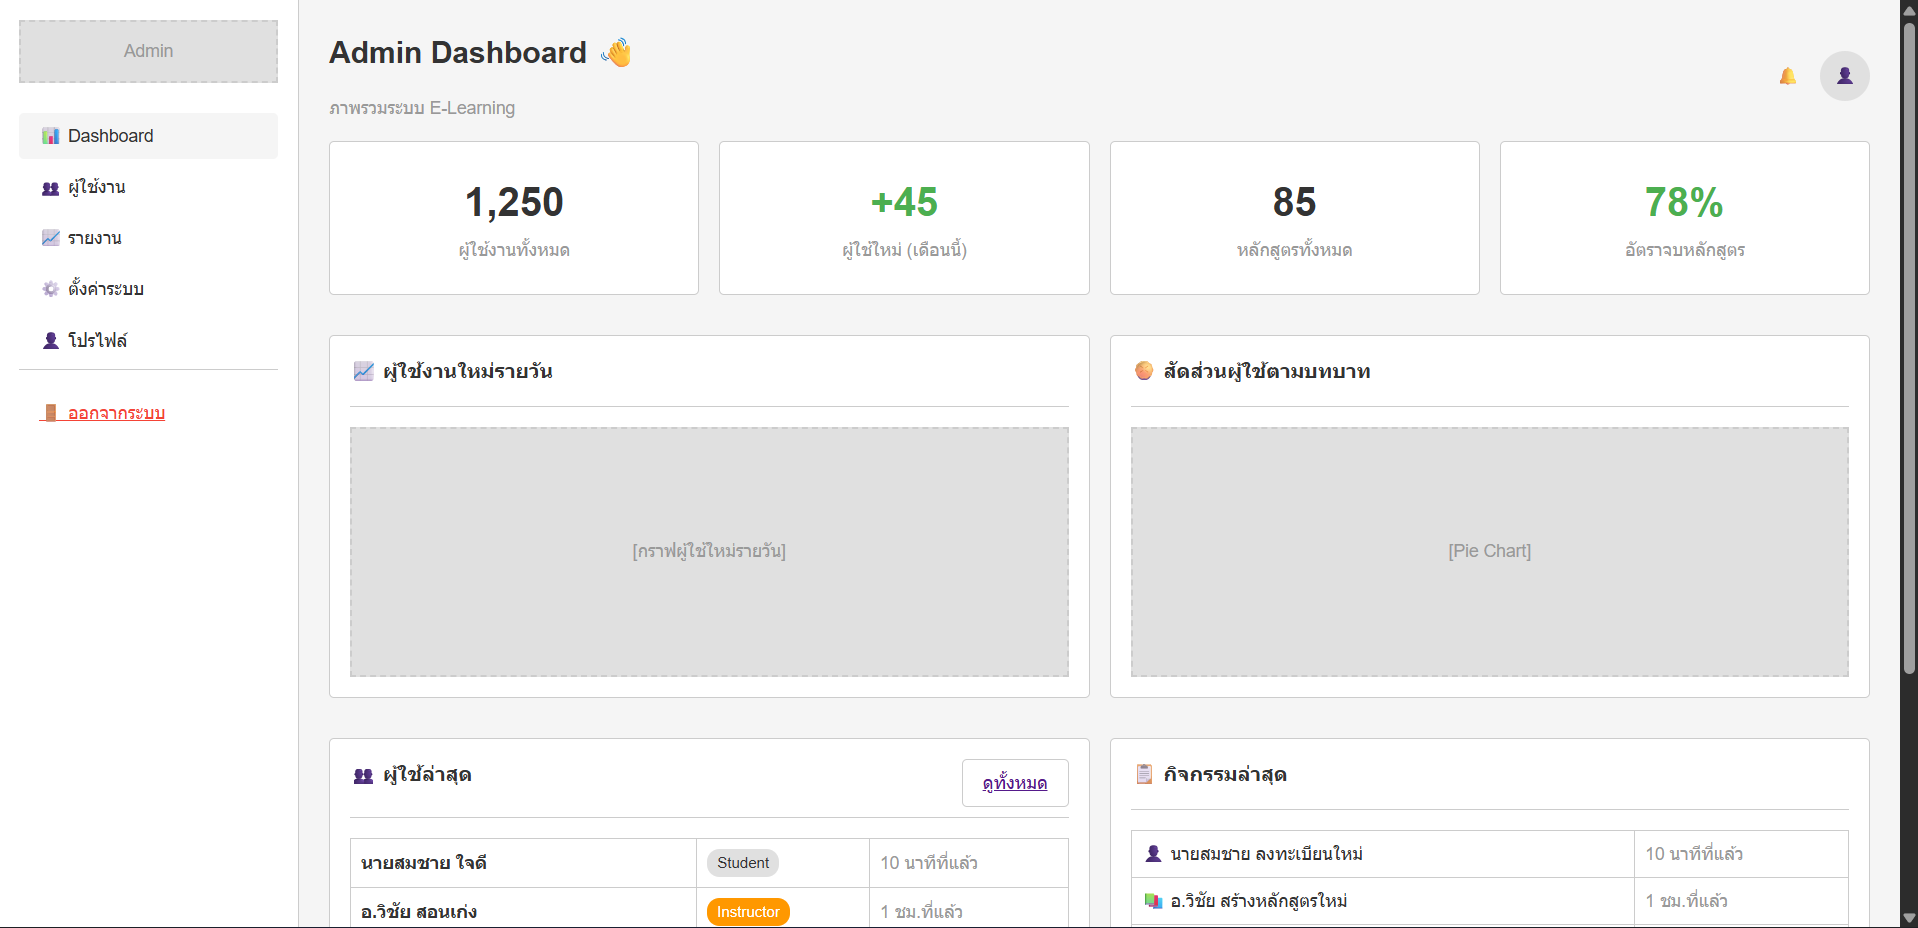Click the โปรไฟล์ person icon in sidebar
Screen dimensions: 1918x928
click(x=50, y=340)
